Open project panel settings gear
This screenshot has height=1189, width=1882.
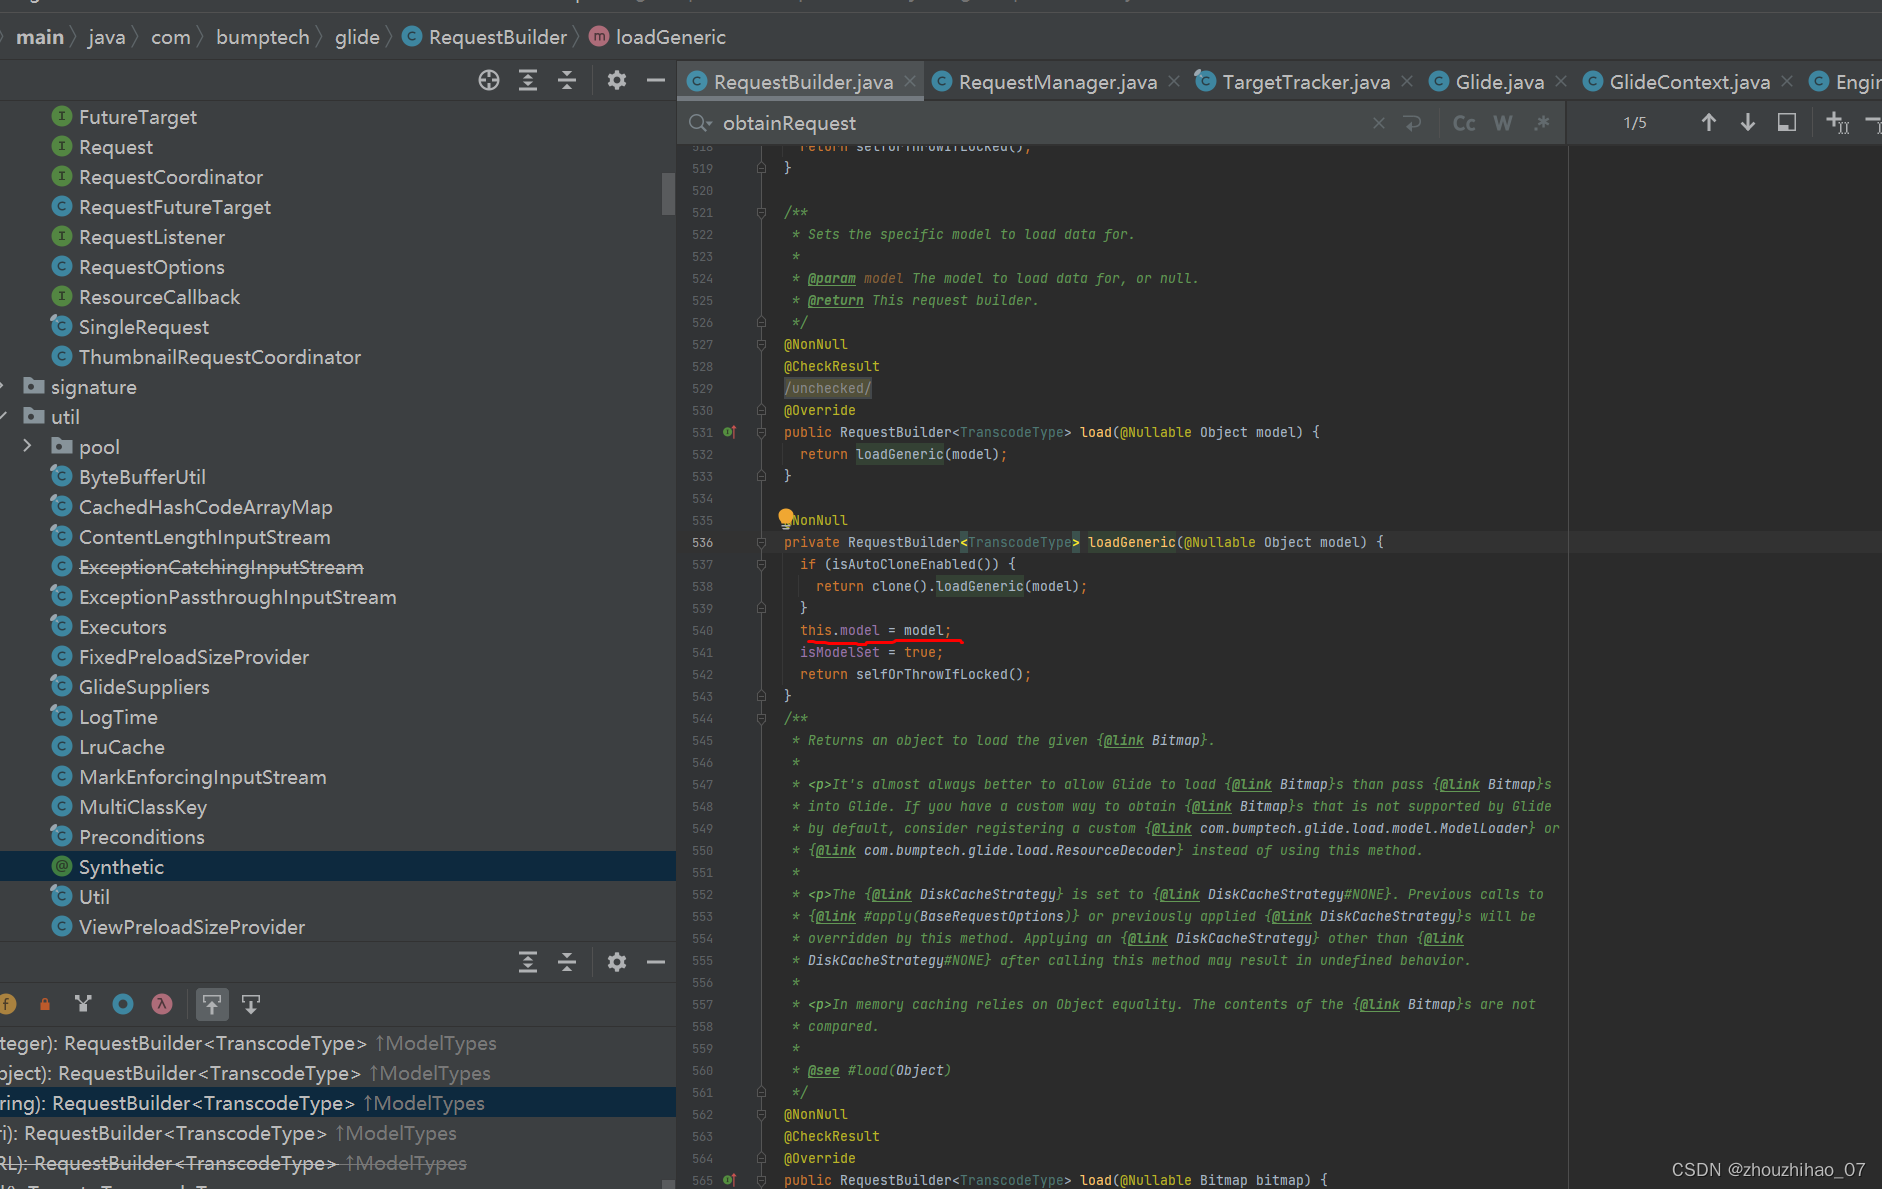(x=617, y=81)
